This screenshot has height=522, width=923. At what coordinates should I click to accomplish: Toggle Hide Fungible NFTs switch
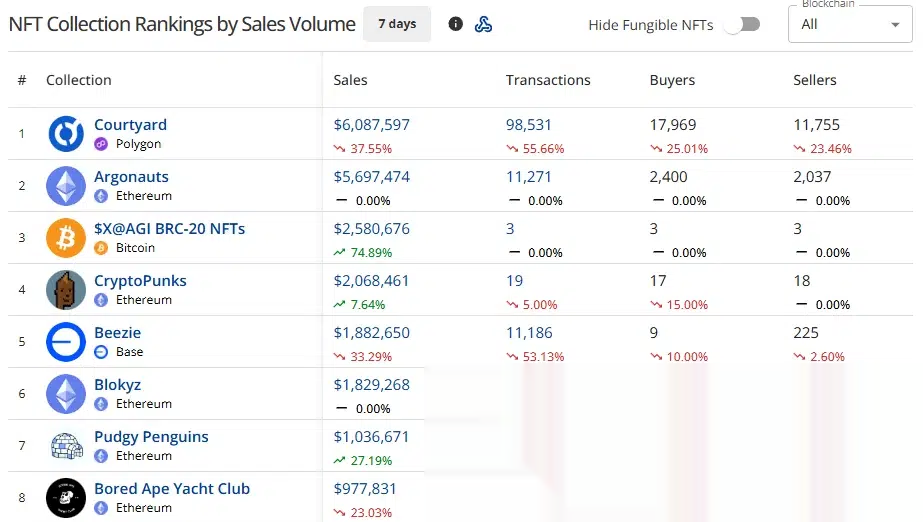[742, 25]
